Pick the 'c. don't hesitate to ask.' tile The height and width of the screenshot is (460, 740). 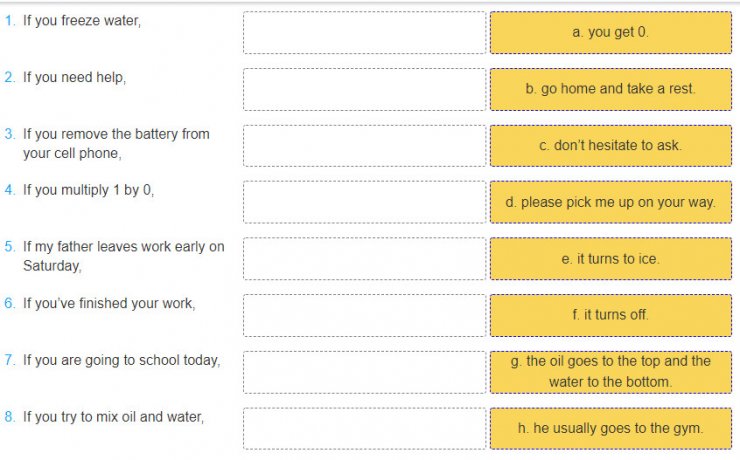[x=610, y=145]
